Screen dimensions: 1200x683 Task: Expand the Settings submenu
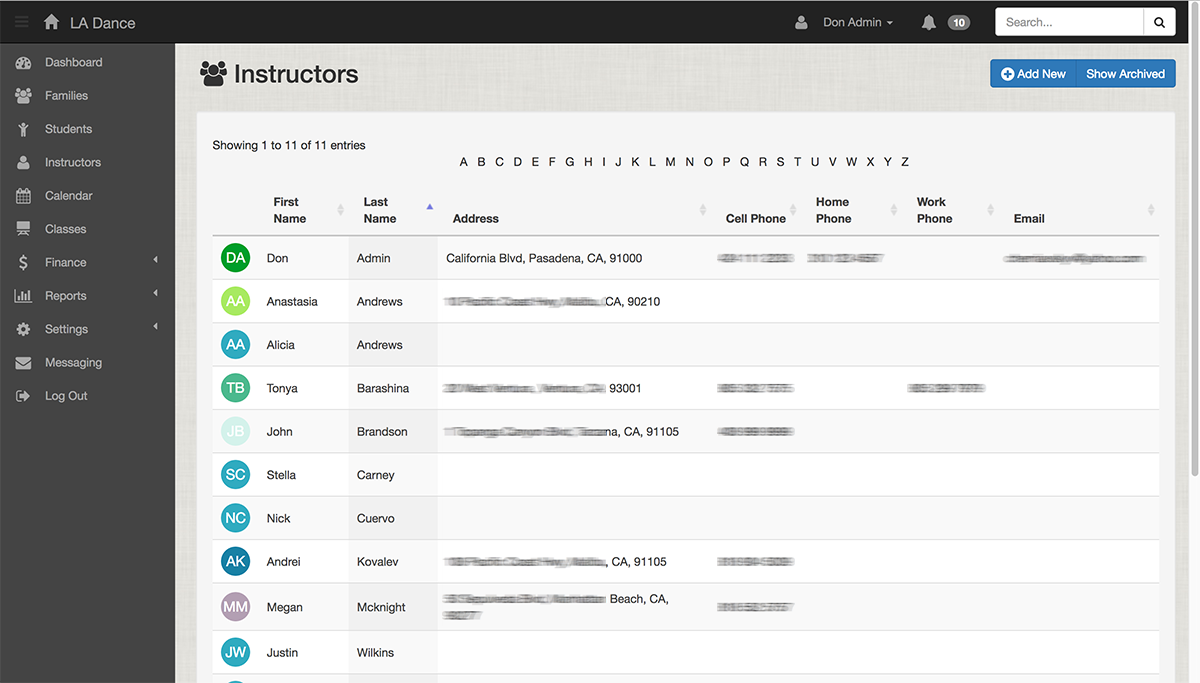point(66,329)
